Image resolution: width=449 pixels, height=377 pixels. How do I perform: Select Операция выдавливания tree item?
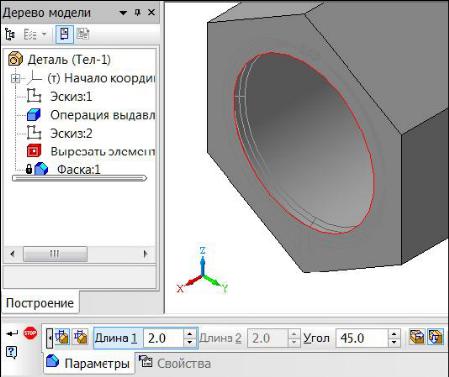[x=103, y=115]
